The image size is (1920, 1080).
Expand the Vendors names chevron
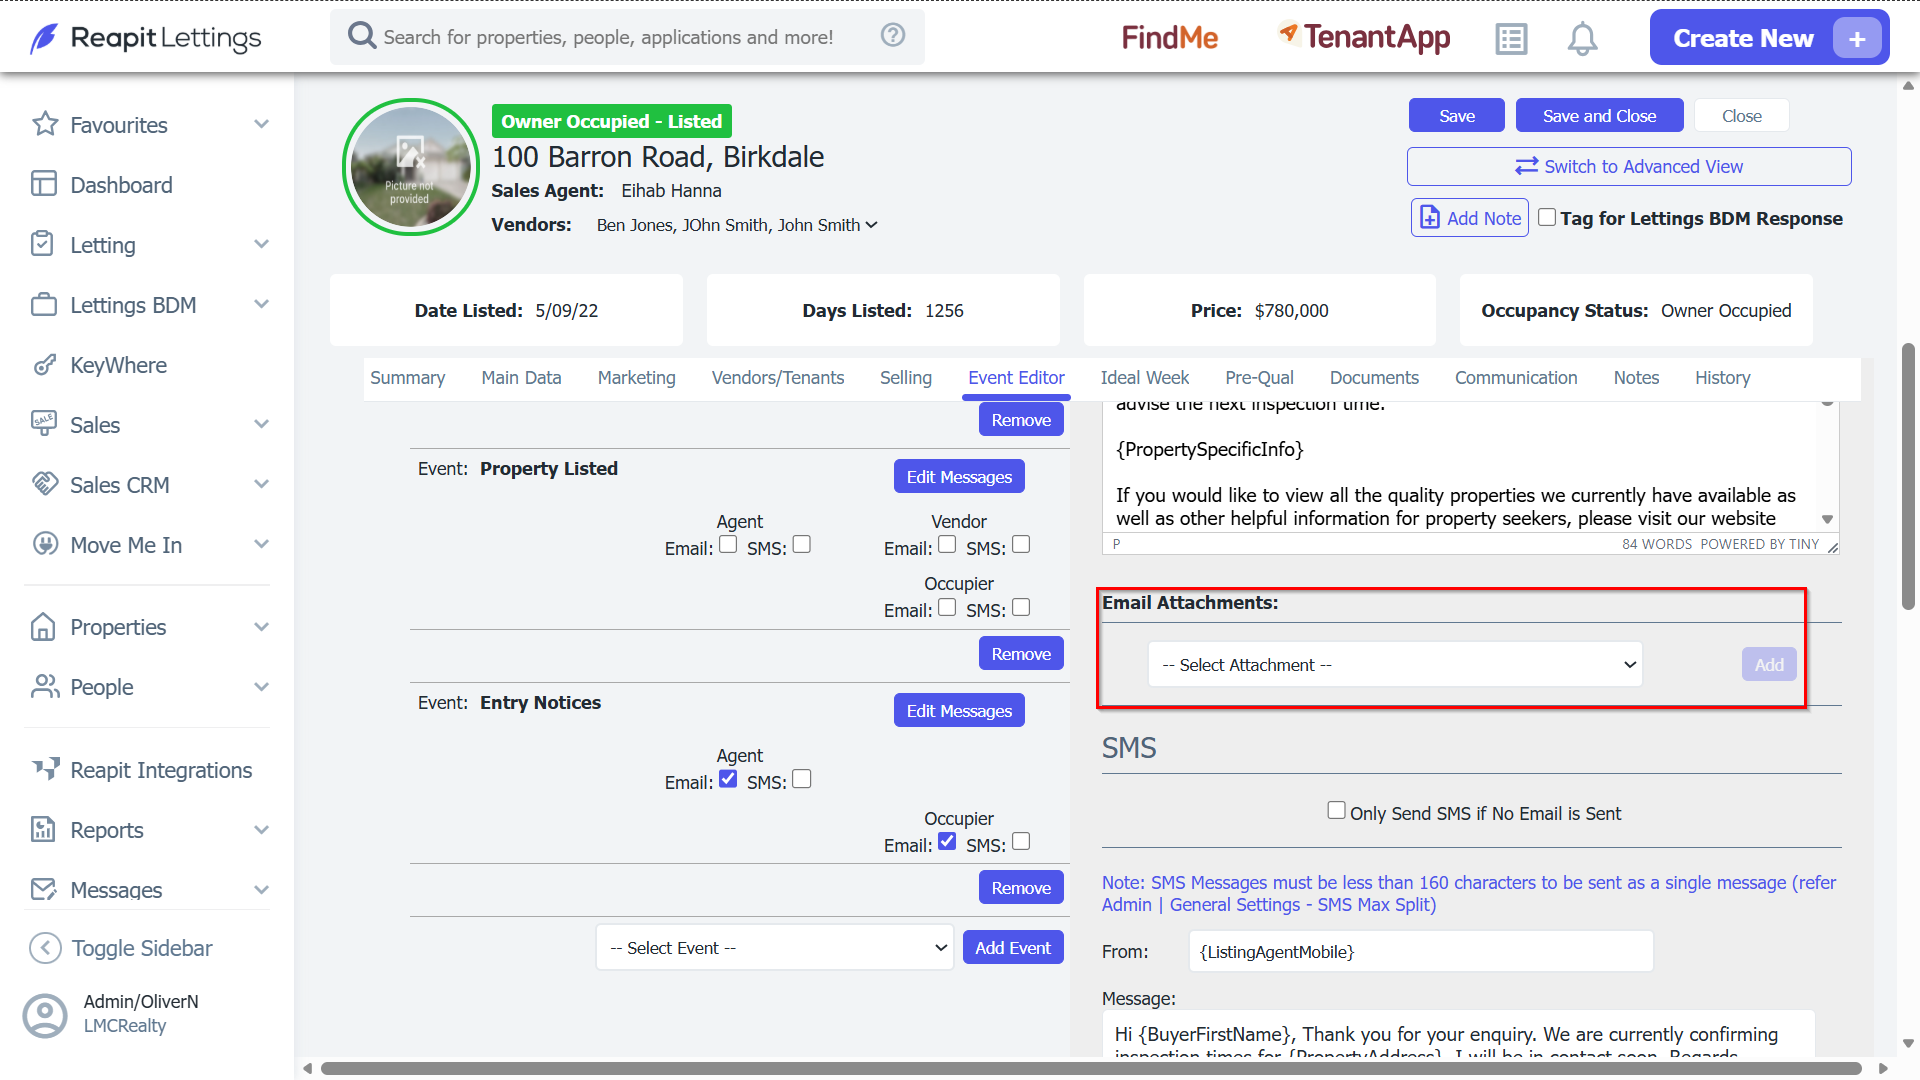[x=872, y=225]
